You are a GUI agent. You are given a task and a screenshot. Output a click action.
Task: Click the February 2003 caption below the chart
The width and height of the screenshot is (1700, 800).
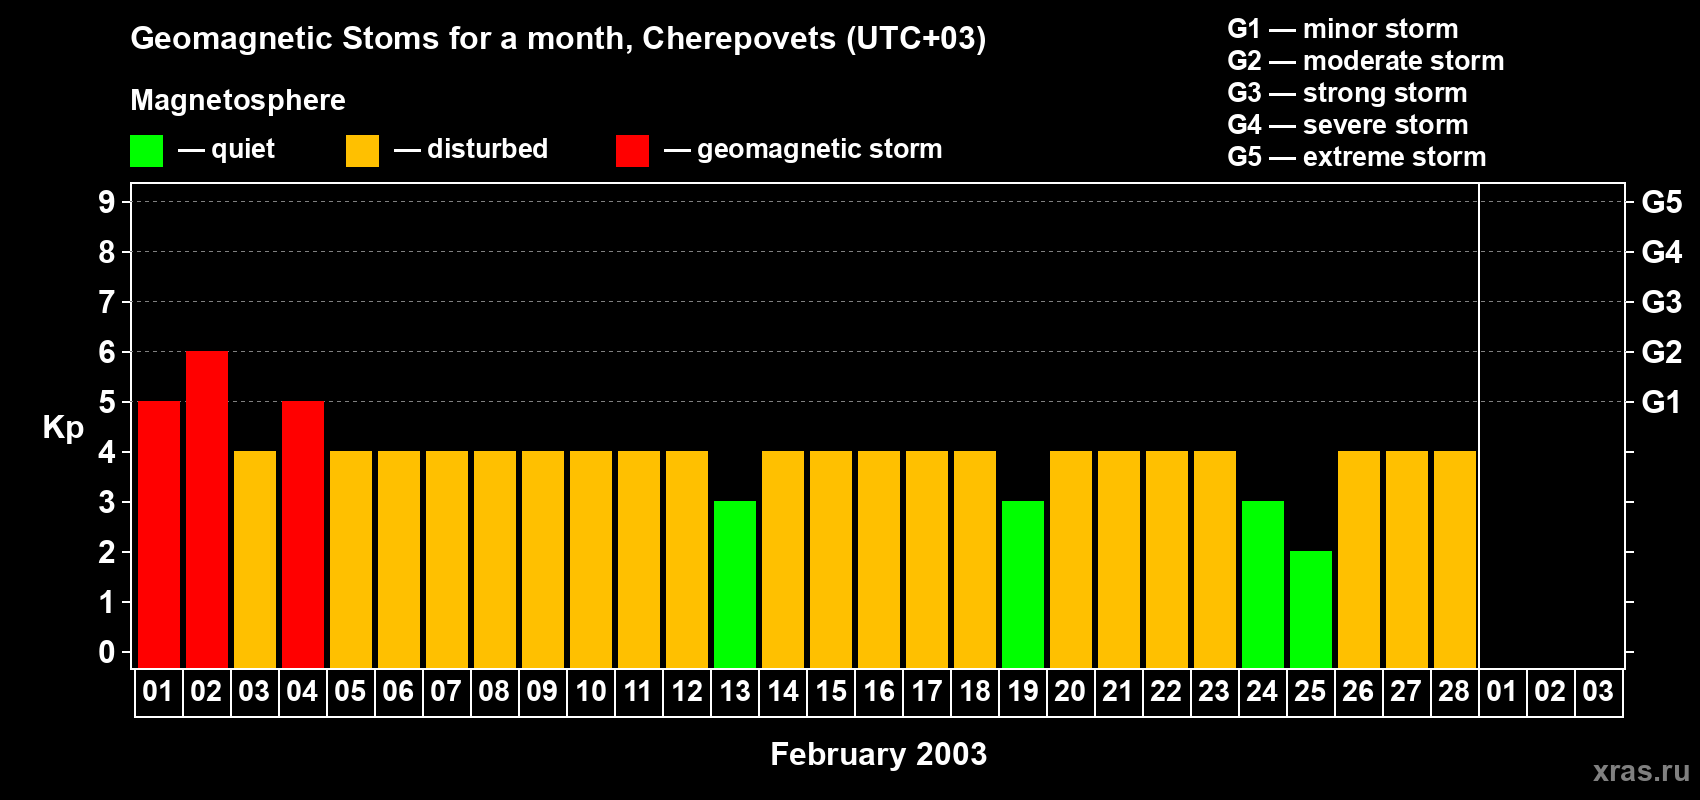point(878,754)
